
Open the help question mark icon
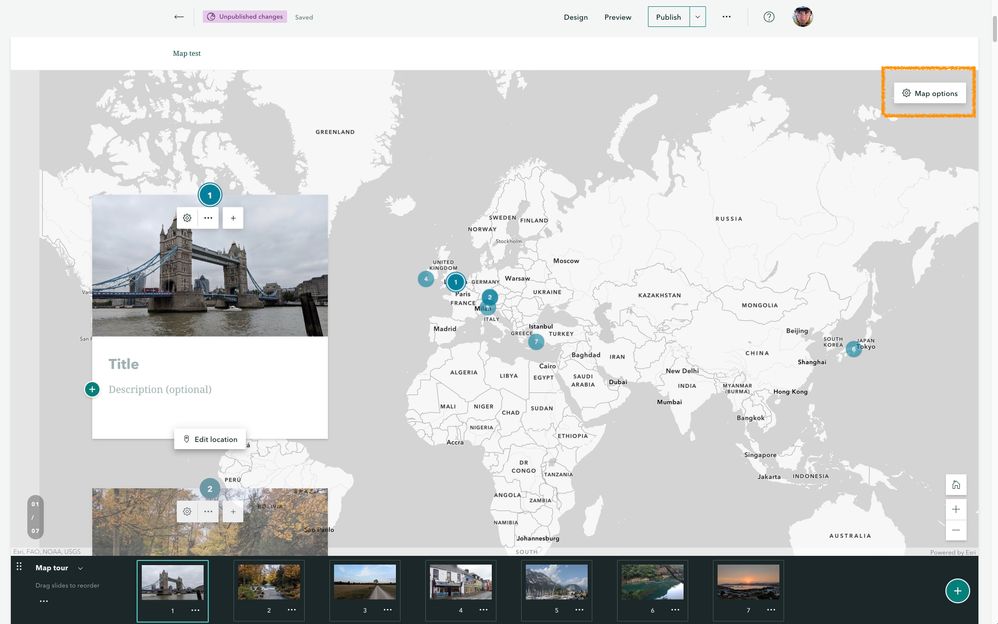click(769, 17)
